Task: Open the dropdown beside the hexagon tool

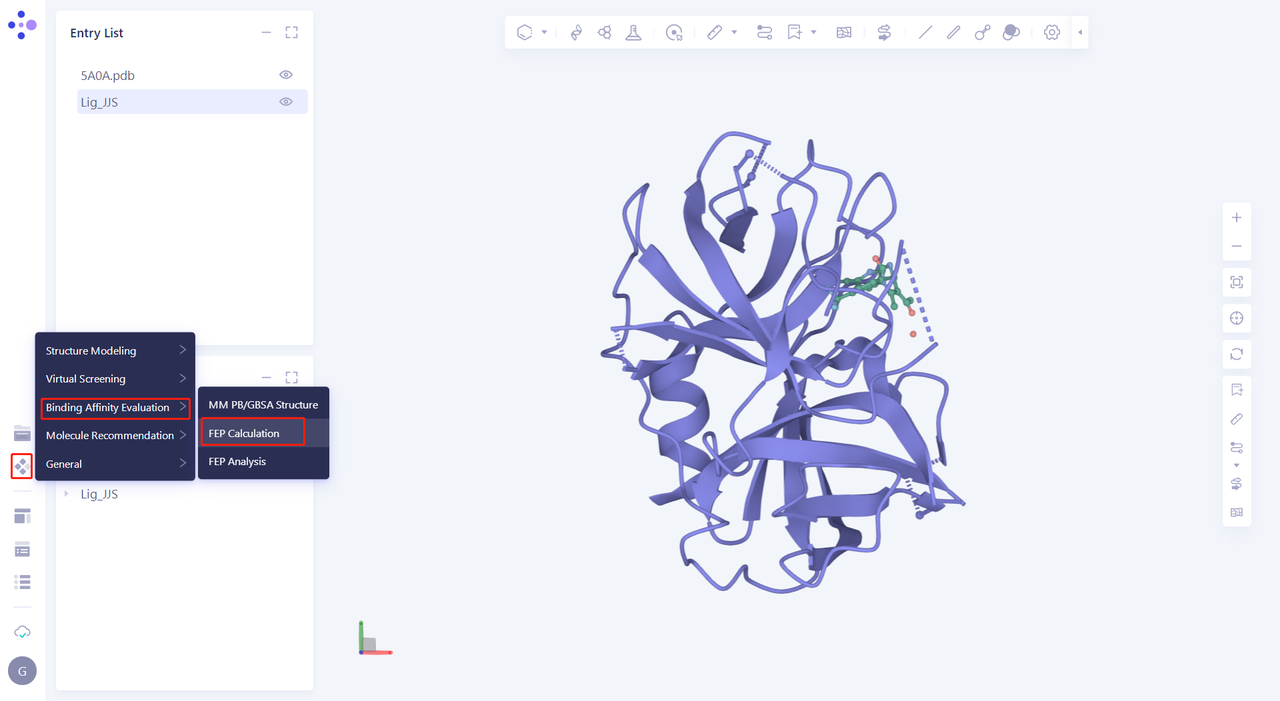Action: pos(543,32)
